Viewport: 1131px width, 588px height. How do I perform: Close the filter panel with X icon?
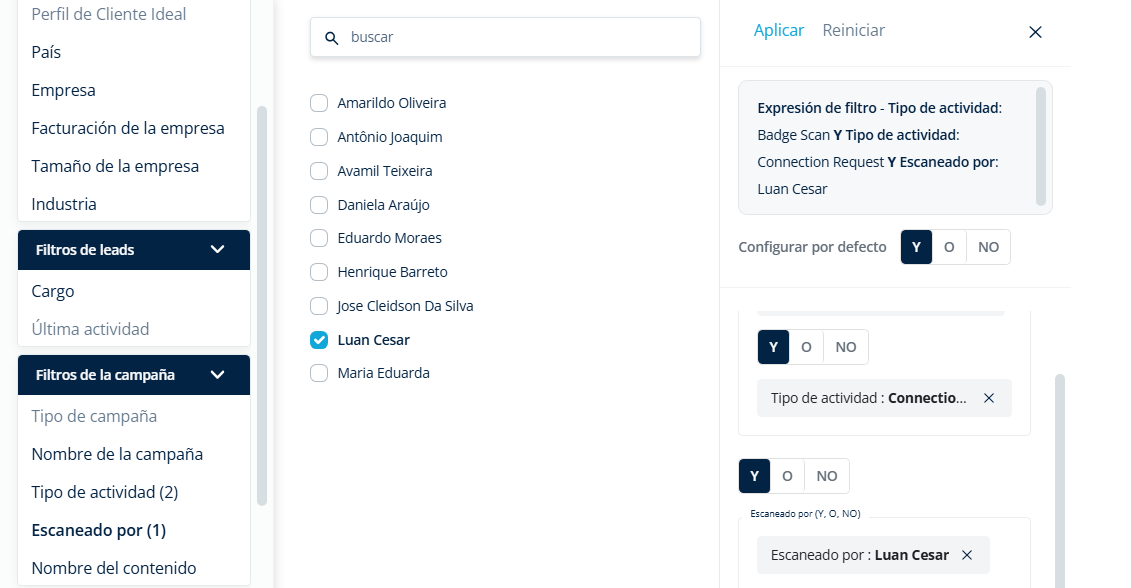1035,32
